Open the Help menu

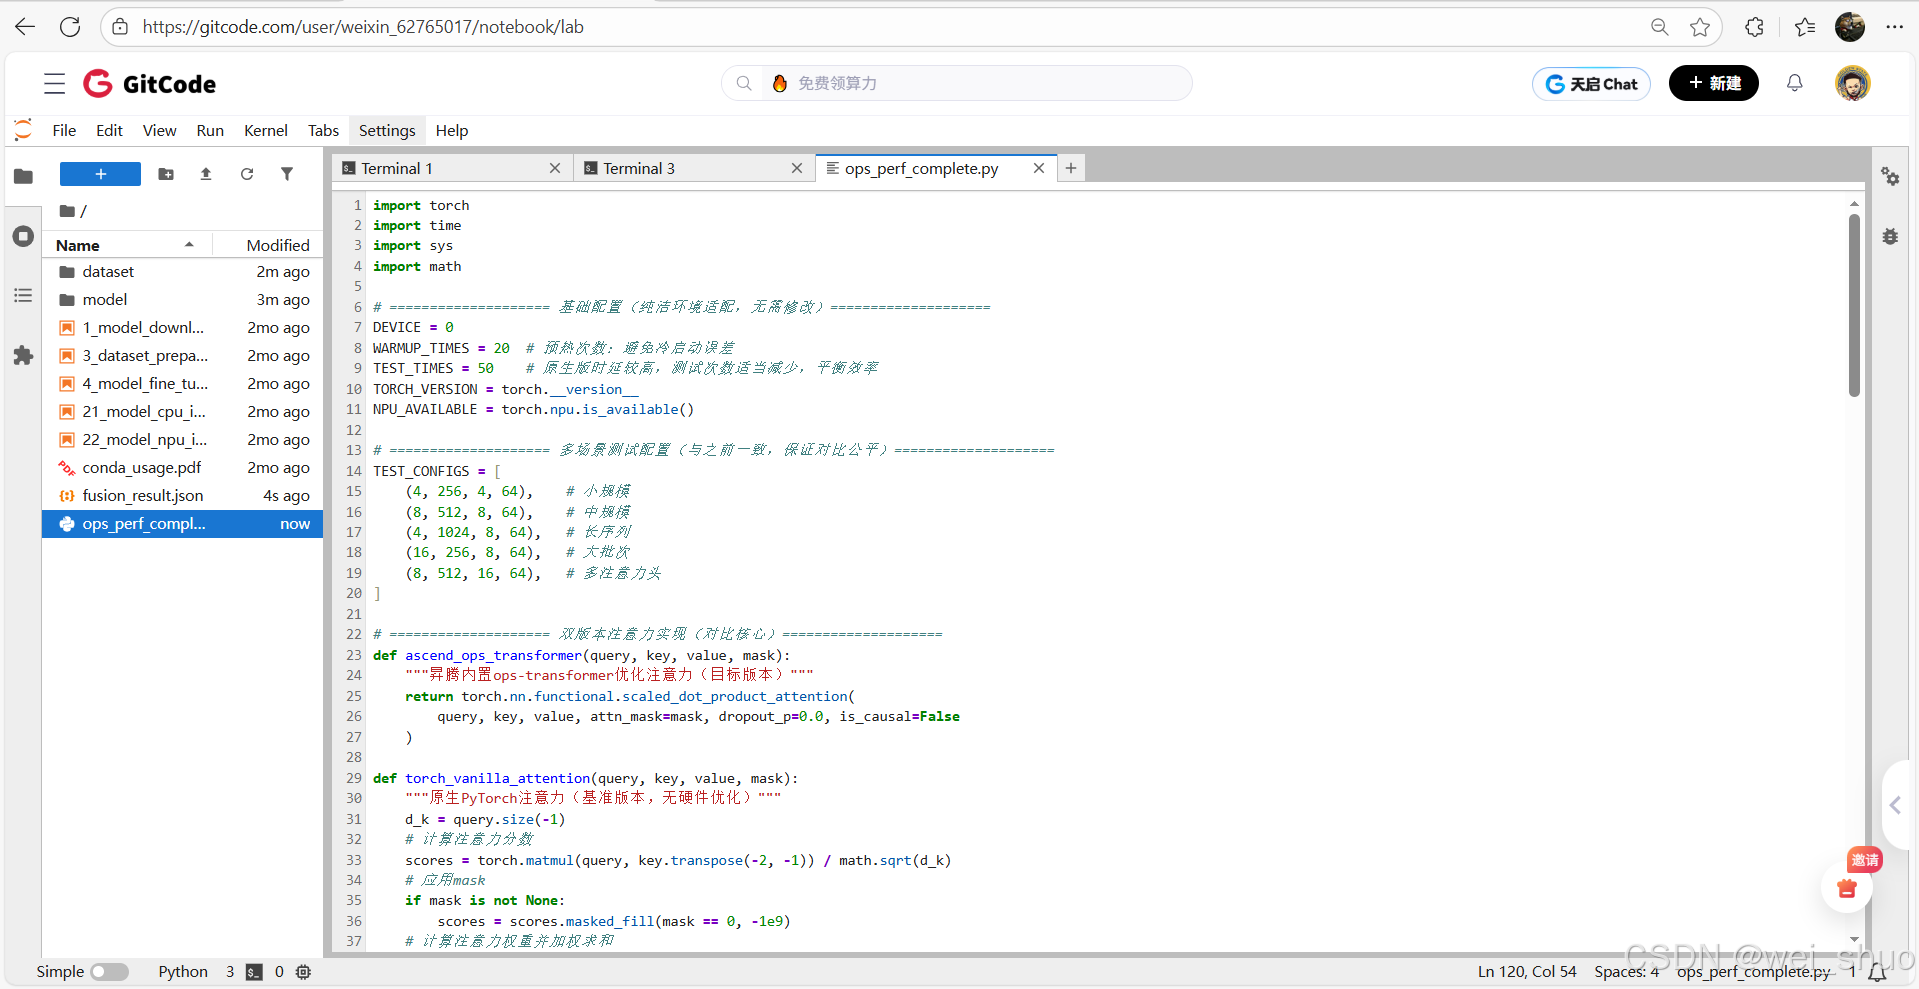click(452, 131)
